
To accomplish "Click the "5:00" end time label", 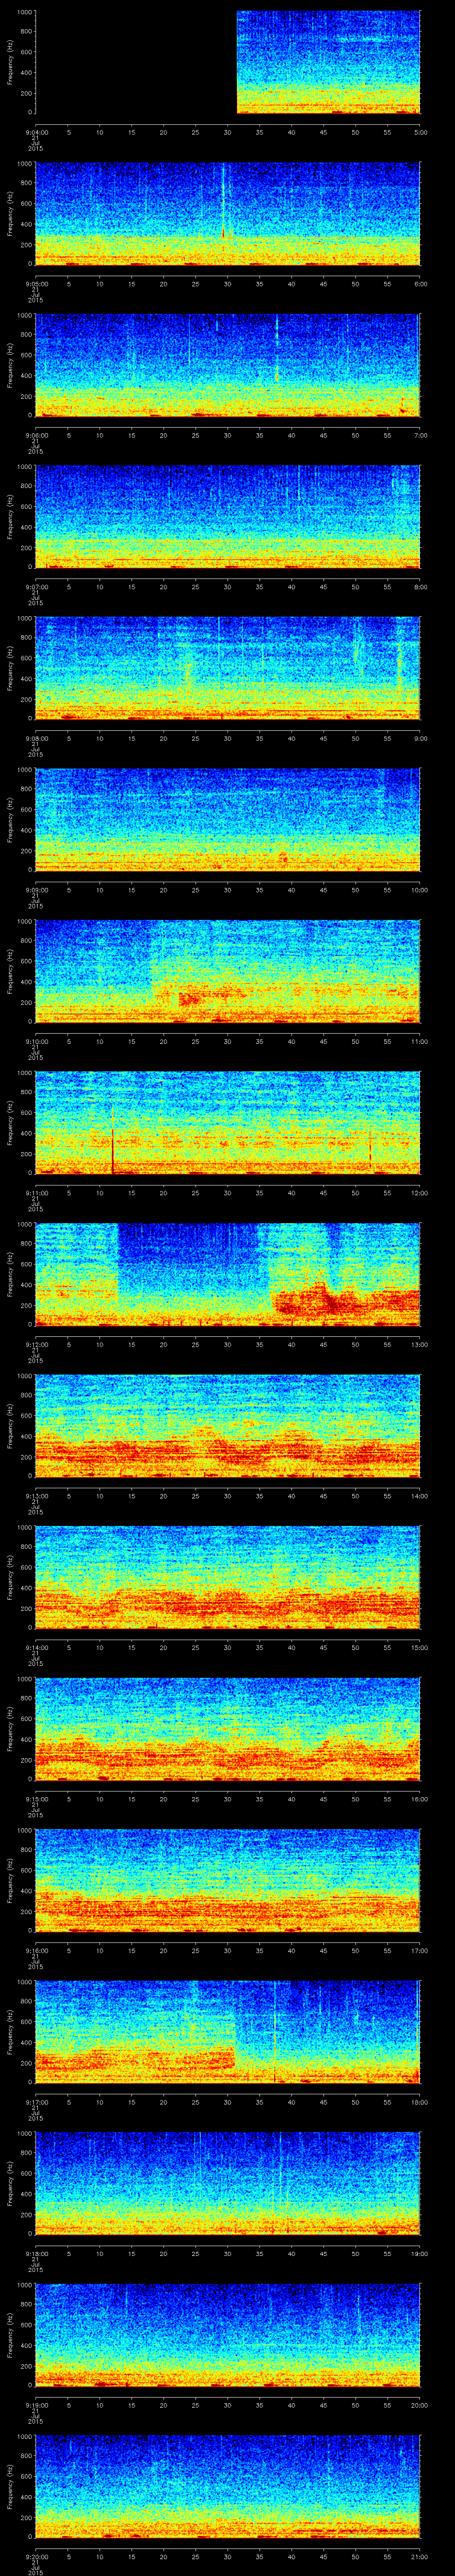I will coord(420,132).
